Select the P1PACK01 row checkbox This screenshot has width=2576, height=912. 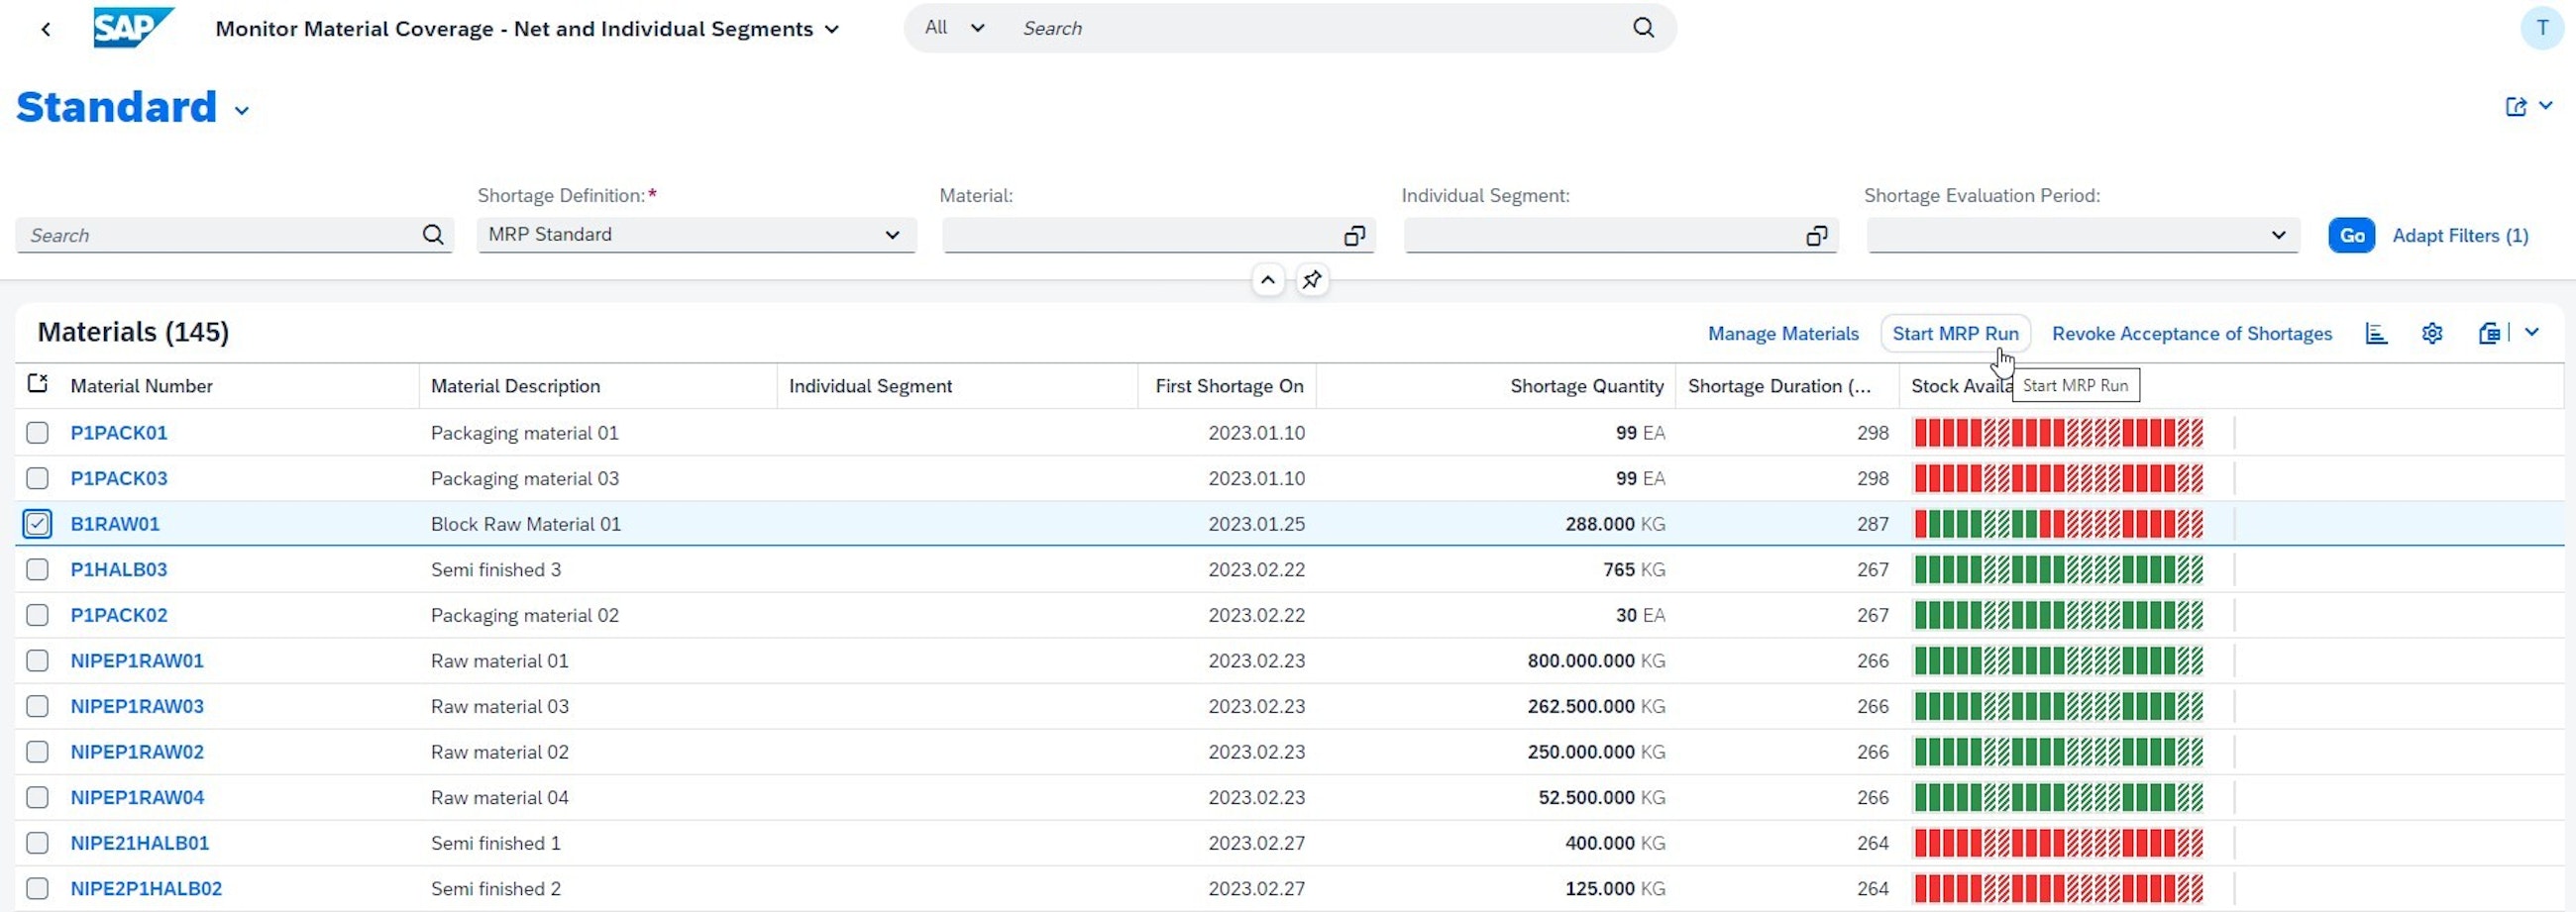click(x=37, y=433)
